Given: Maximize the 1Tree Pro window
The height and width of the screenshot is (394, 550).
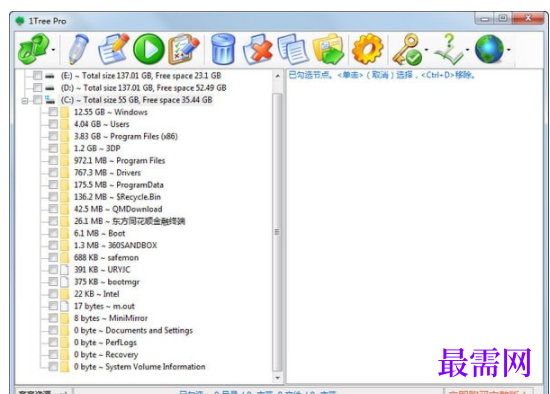Looking at the screenshot, I should tap(503, 18).
